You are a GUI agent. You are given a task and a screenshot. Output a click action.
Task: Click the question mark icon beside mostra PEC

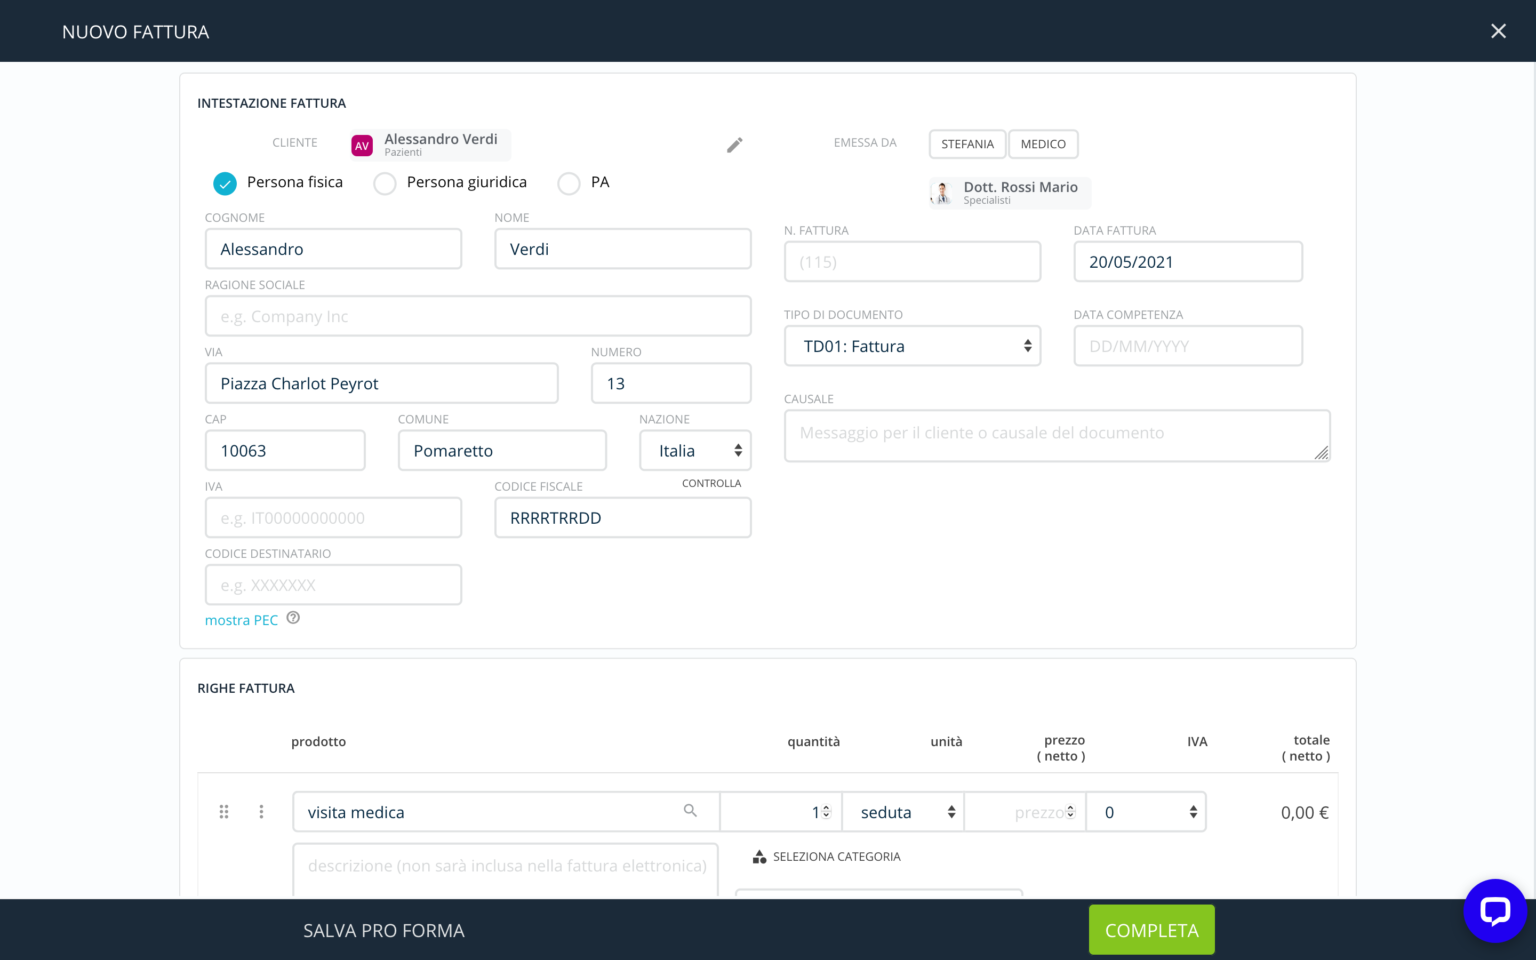[x=293, y=618]
